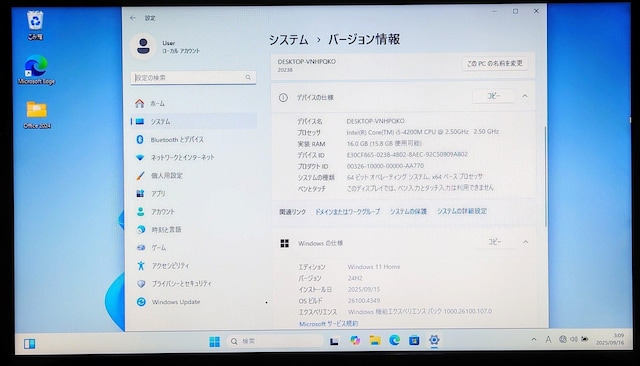Minimize the Settings window

[494, 11]
